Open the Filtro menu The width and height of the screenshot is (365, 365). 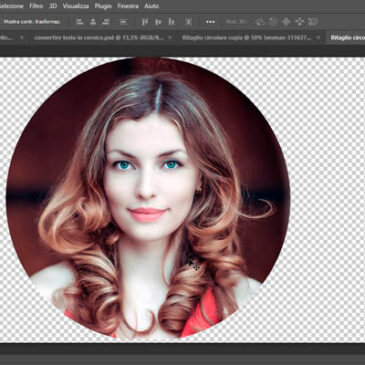pyautogui.click(x=36, y=6)
